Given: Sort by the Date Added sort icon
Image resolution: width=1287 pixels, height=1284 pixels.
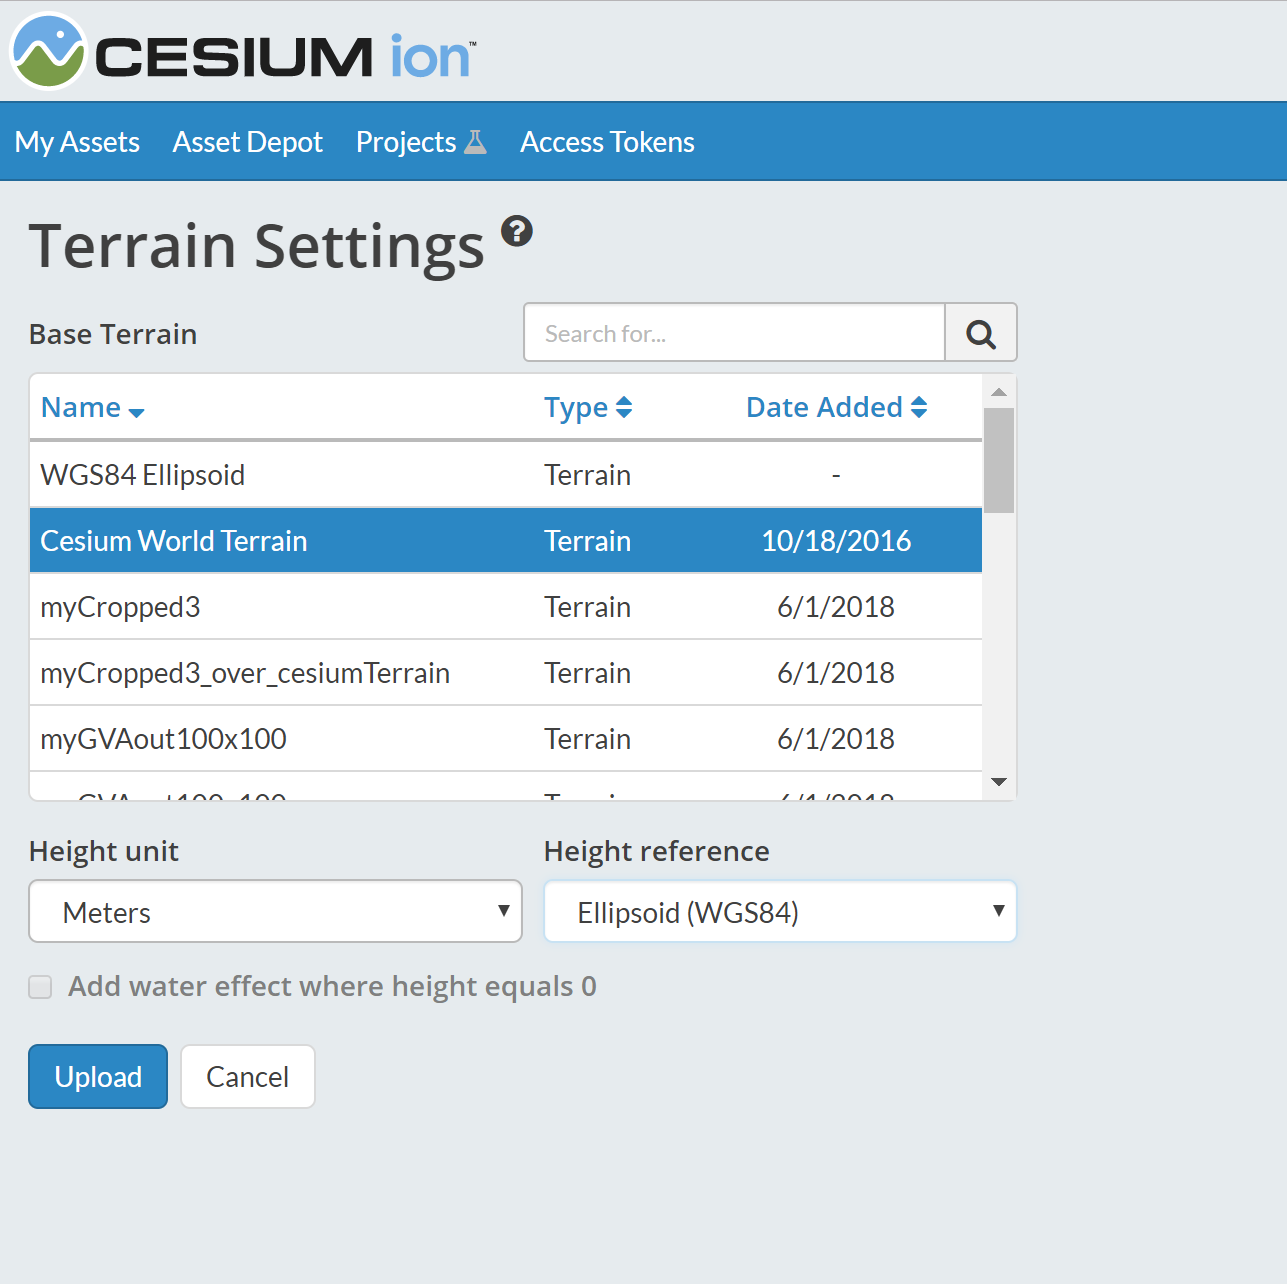Looking at the screenshot, I should pos(918,407).
